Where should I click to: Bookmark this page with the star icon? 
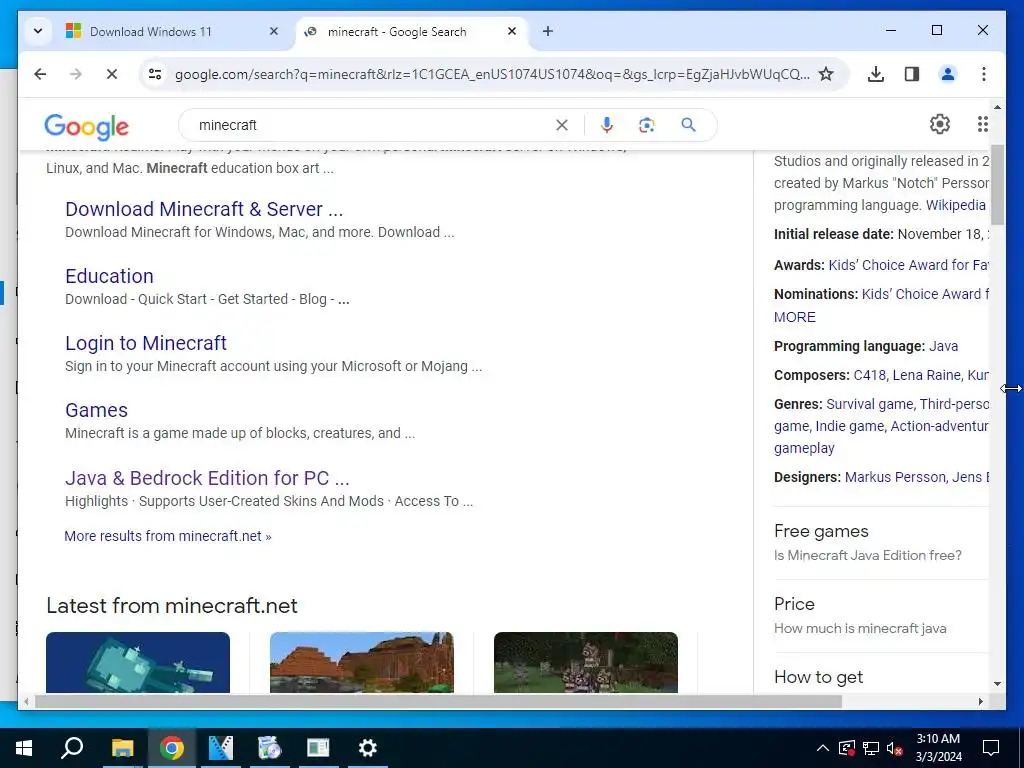(826, 74)
